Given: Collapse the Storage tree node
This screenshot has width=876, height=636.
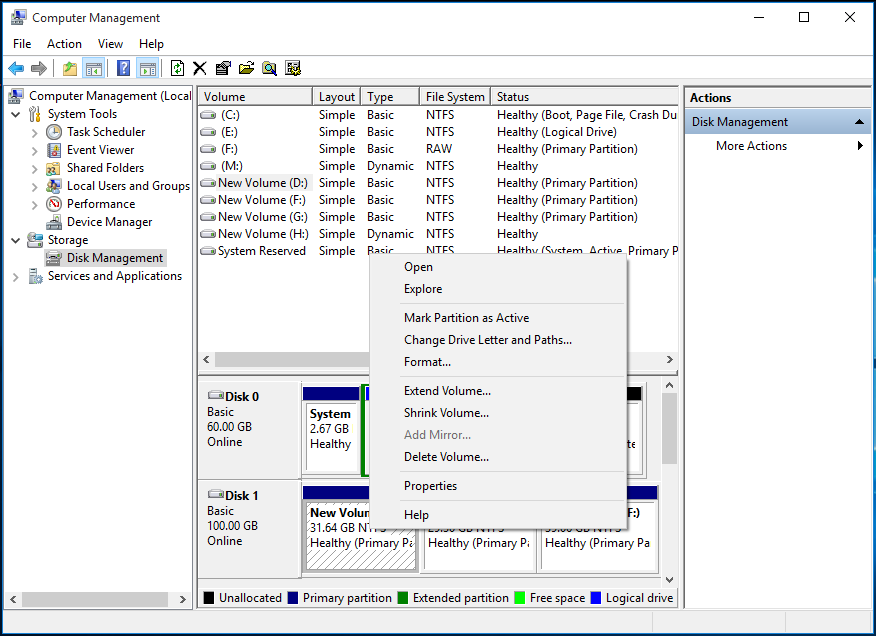Looking at the screenshot, I should pyautogui.click(x=16, y=240).
